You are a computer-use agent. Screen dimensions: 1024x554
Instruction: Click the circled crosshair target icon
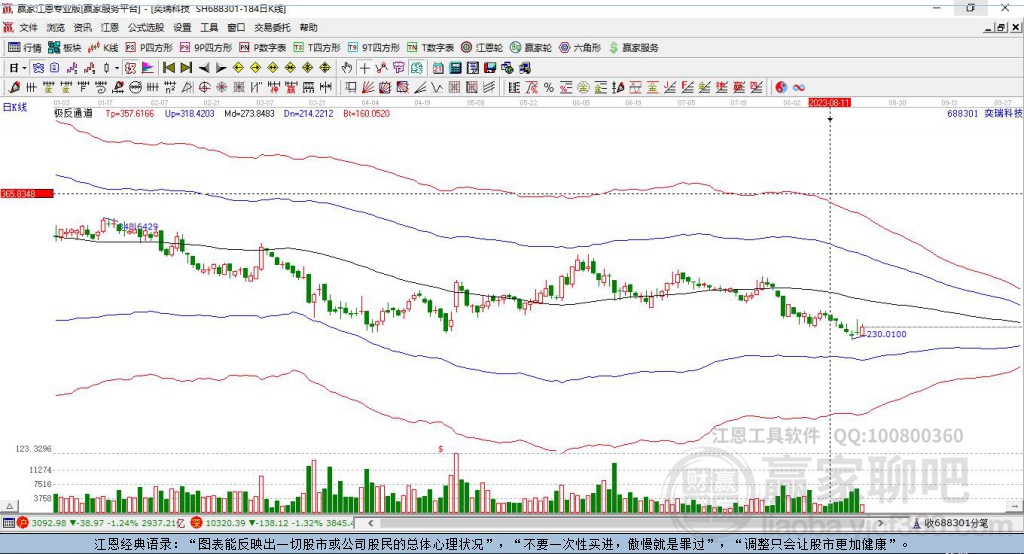[204, 87]
